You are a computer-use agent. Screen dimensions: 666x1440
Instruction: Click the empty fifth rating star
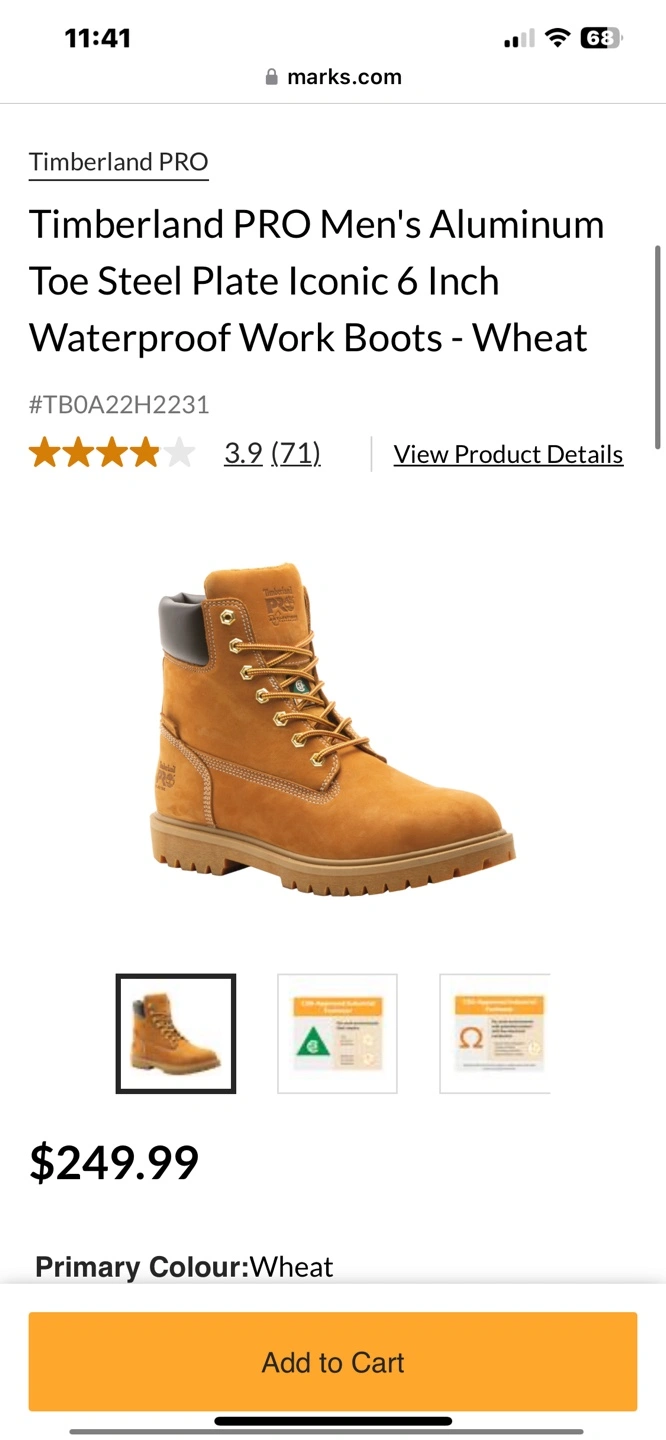coord(179,453)
